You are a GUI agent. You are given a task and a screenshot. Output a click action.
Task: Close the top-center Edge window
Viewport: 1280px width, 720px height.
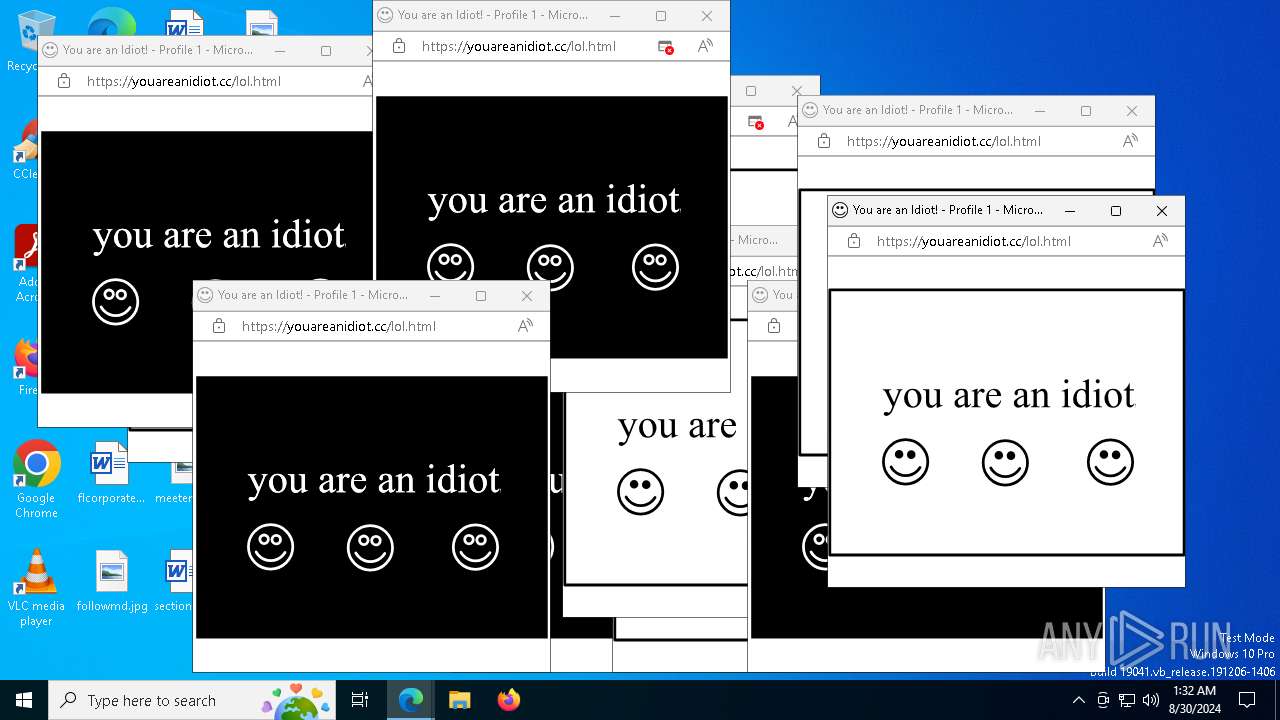pyautogui.click(x=707, y=16)
